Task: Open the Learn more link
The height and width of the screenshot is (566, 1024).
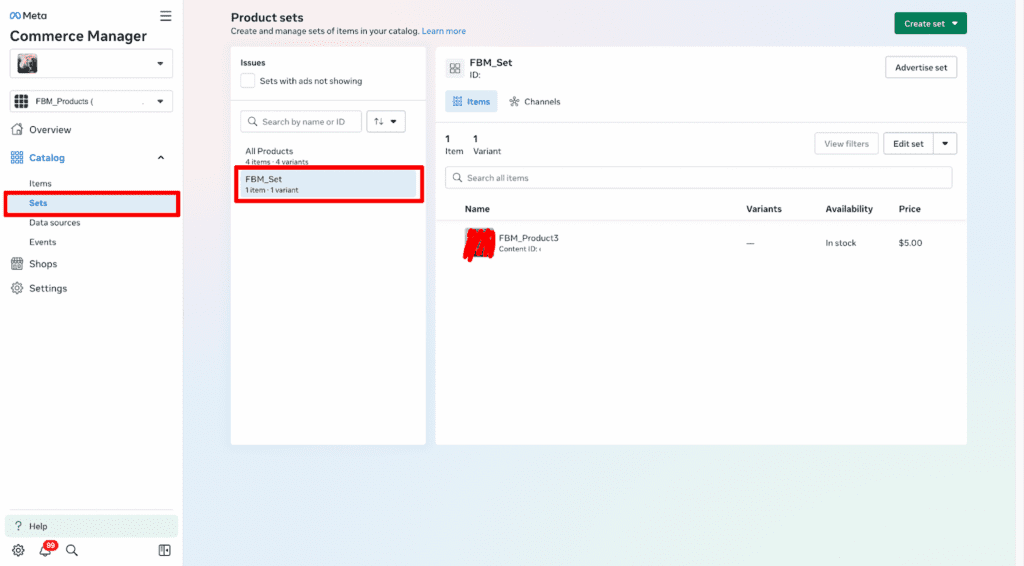Action: pos(443,31)
